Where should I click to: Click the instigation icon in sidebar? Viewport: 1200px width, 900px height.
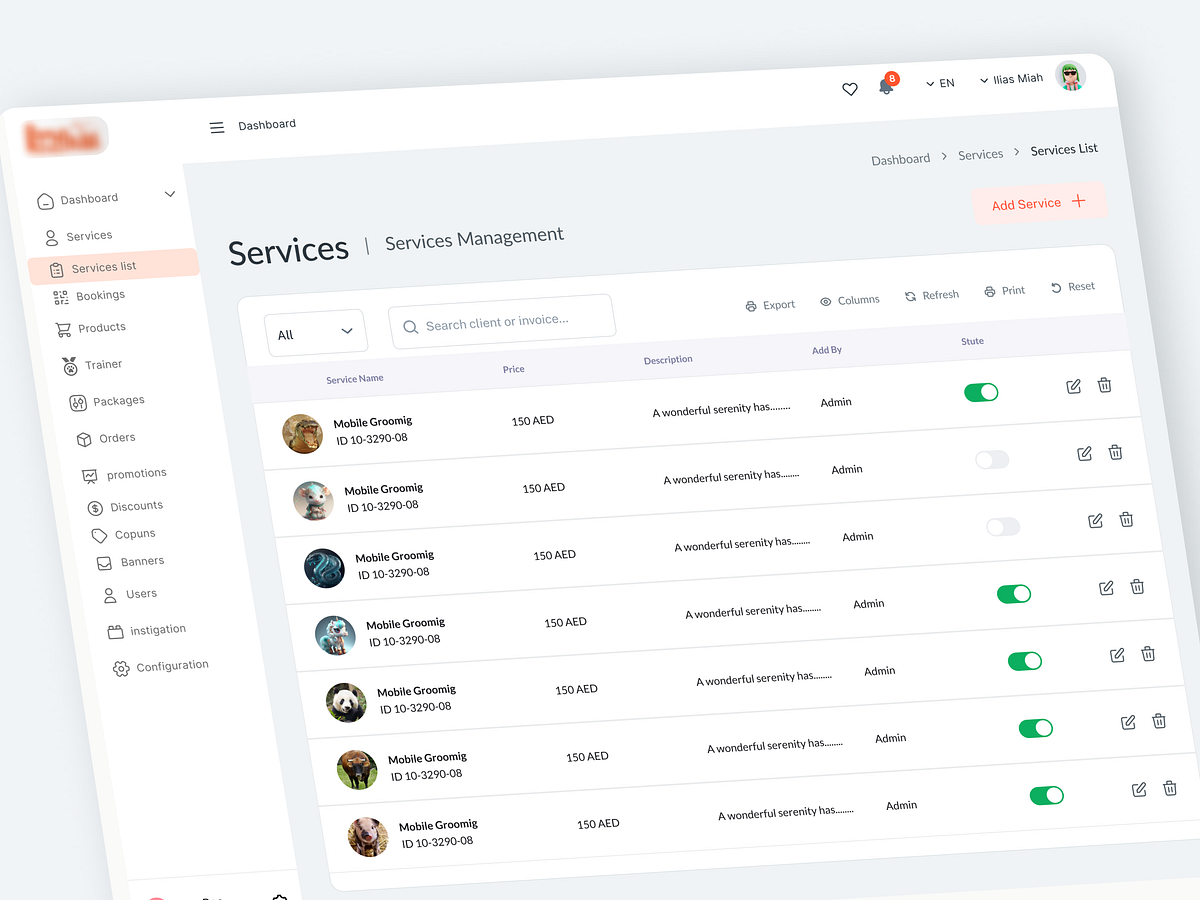[115, 632]
